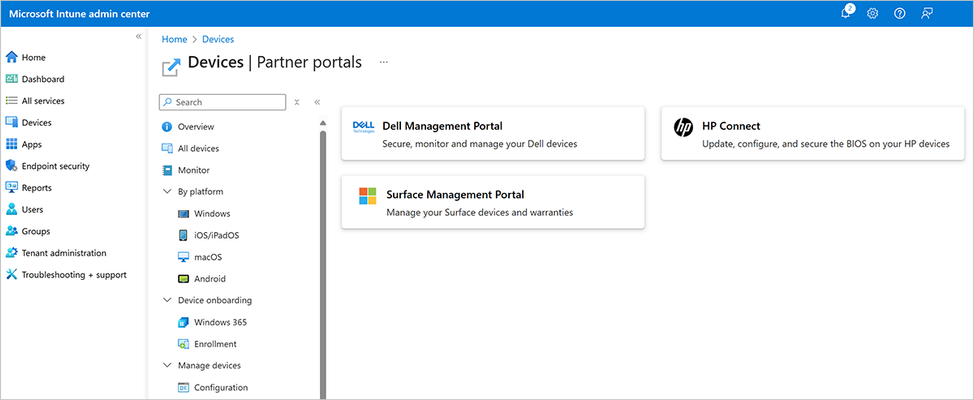Image resolution: width=974 pixels, height=400 pixels.
Task: Go to the Home breadcrumb link
Action: pos(174,39)
